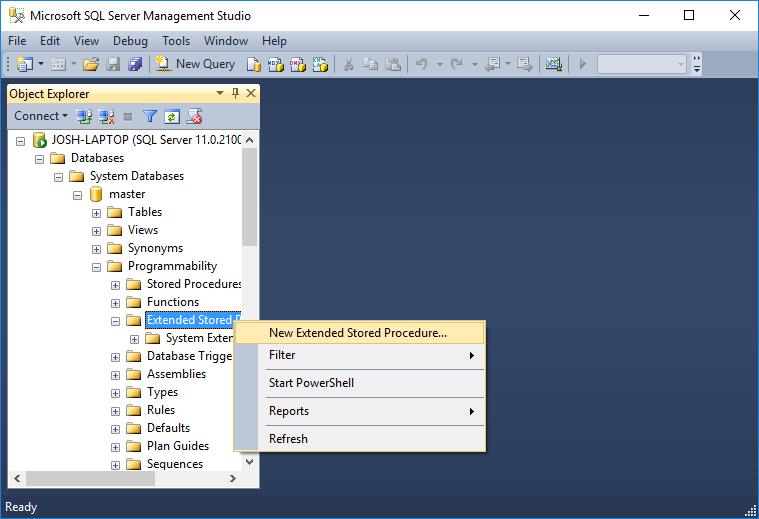Collapse the Programmability folder
759x519 pixels.
pos(96,267)
